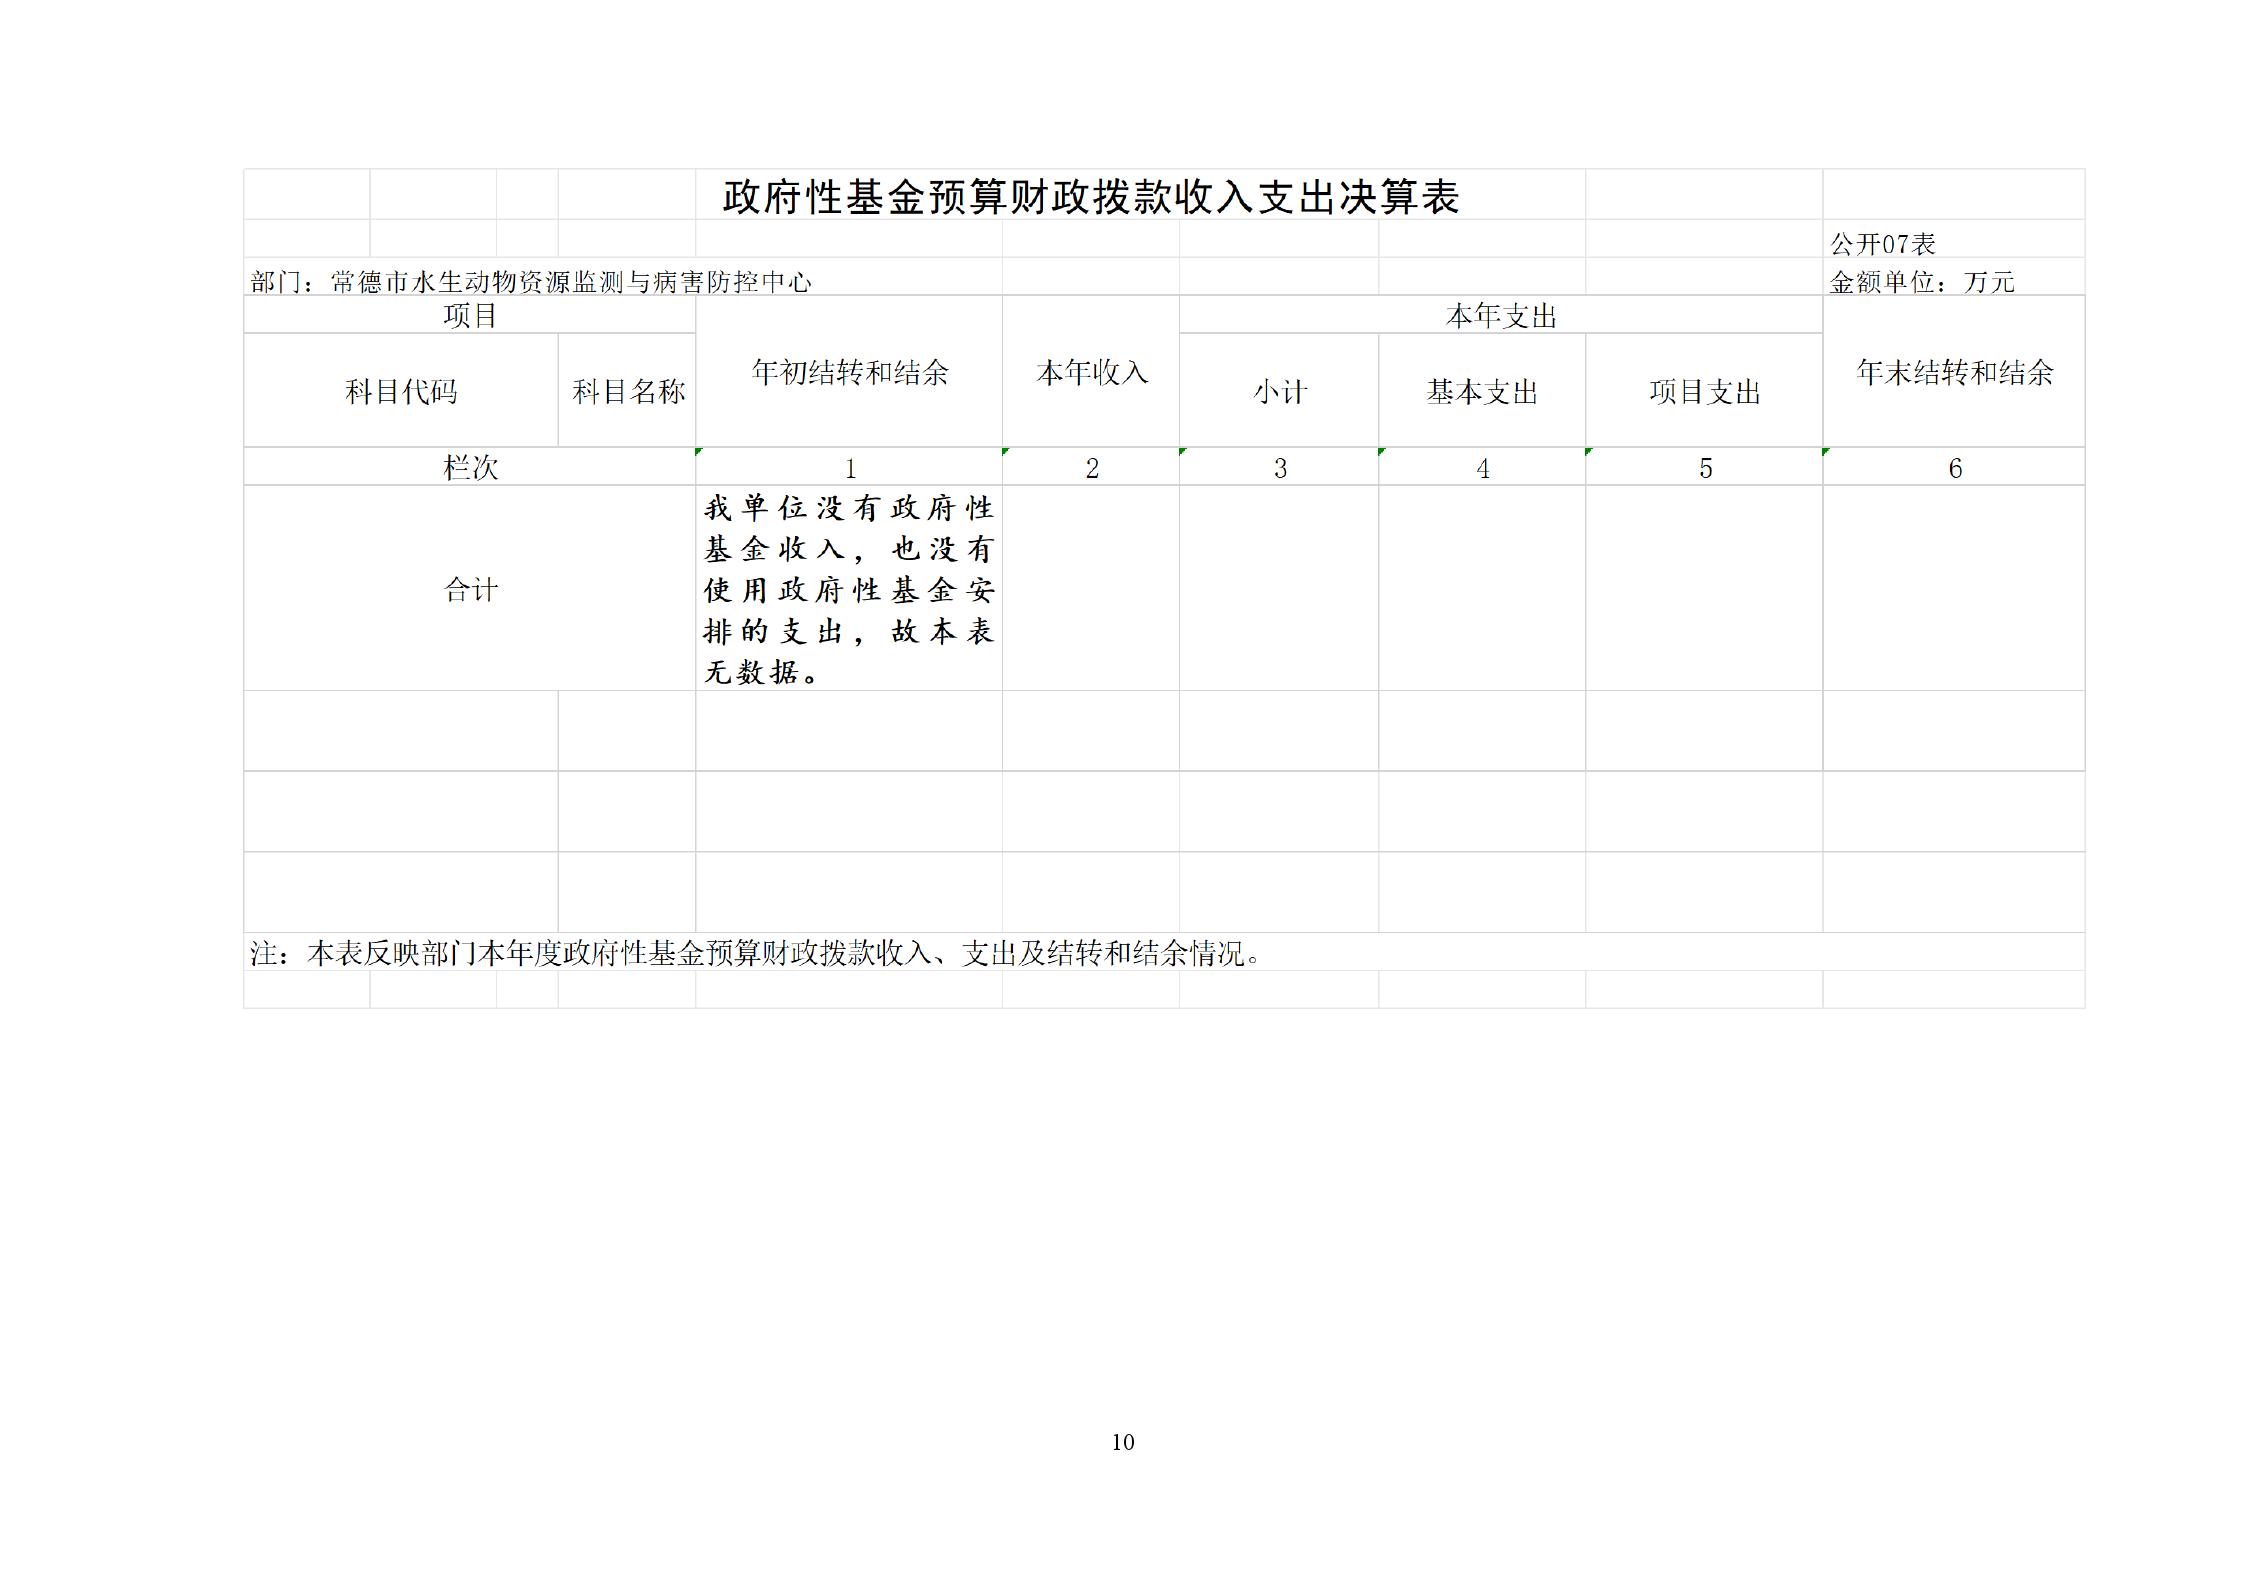Click the 科目代码 column header

point(401,391)
